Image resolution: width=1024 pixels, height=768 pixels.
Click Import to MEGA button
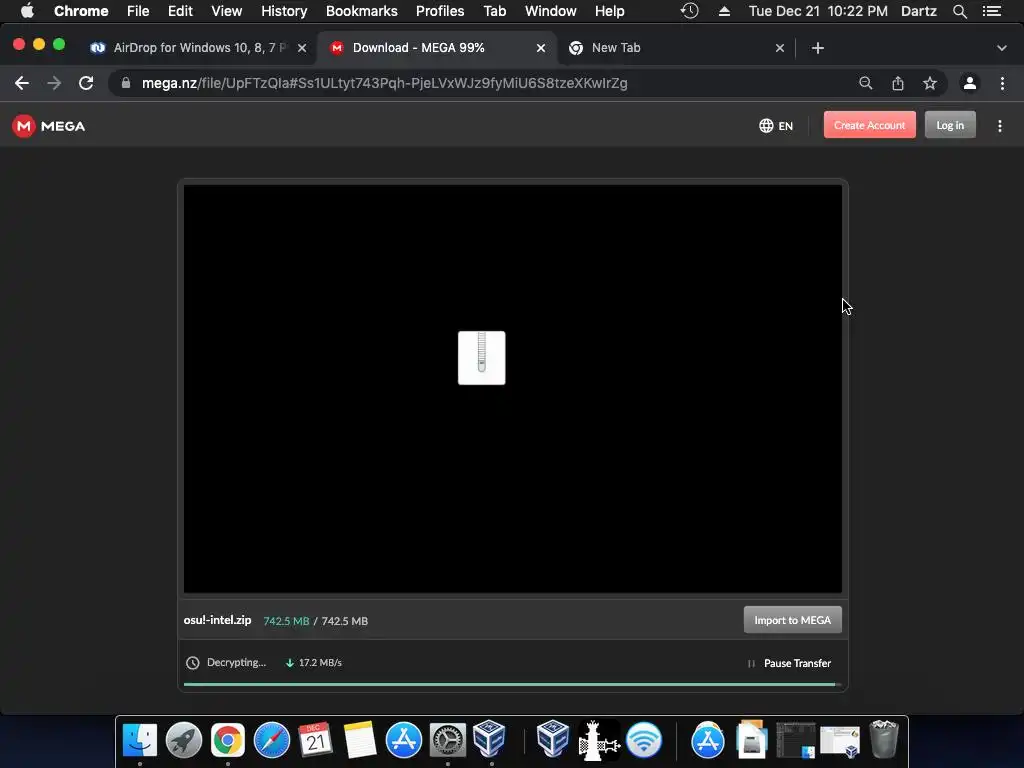pyautogui.click(x=792, y=620)
